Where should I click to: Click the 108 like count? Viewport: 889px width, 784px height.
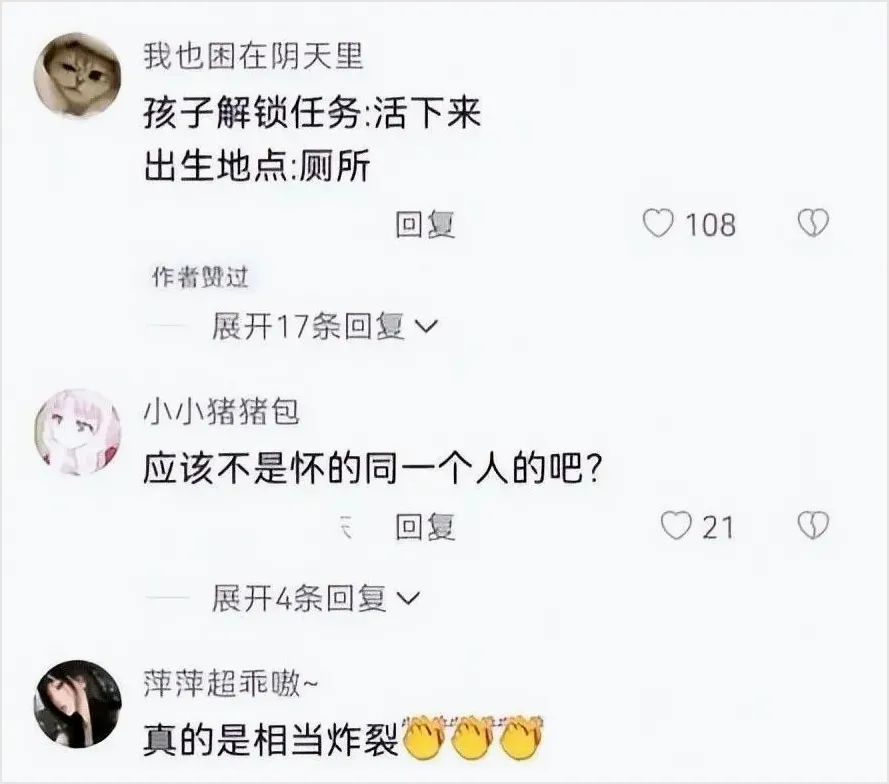[x=711, y=224]
